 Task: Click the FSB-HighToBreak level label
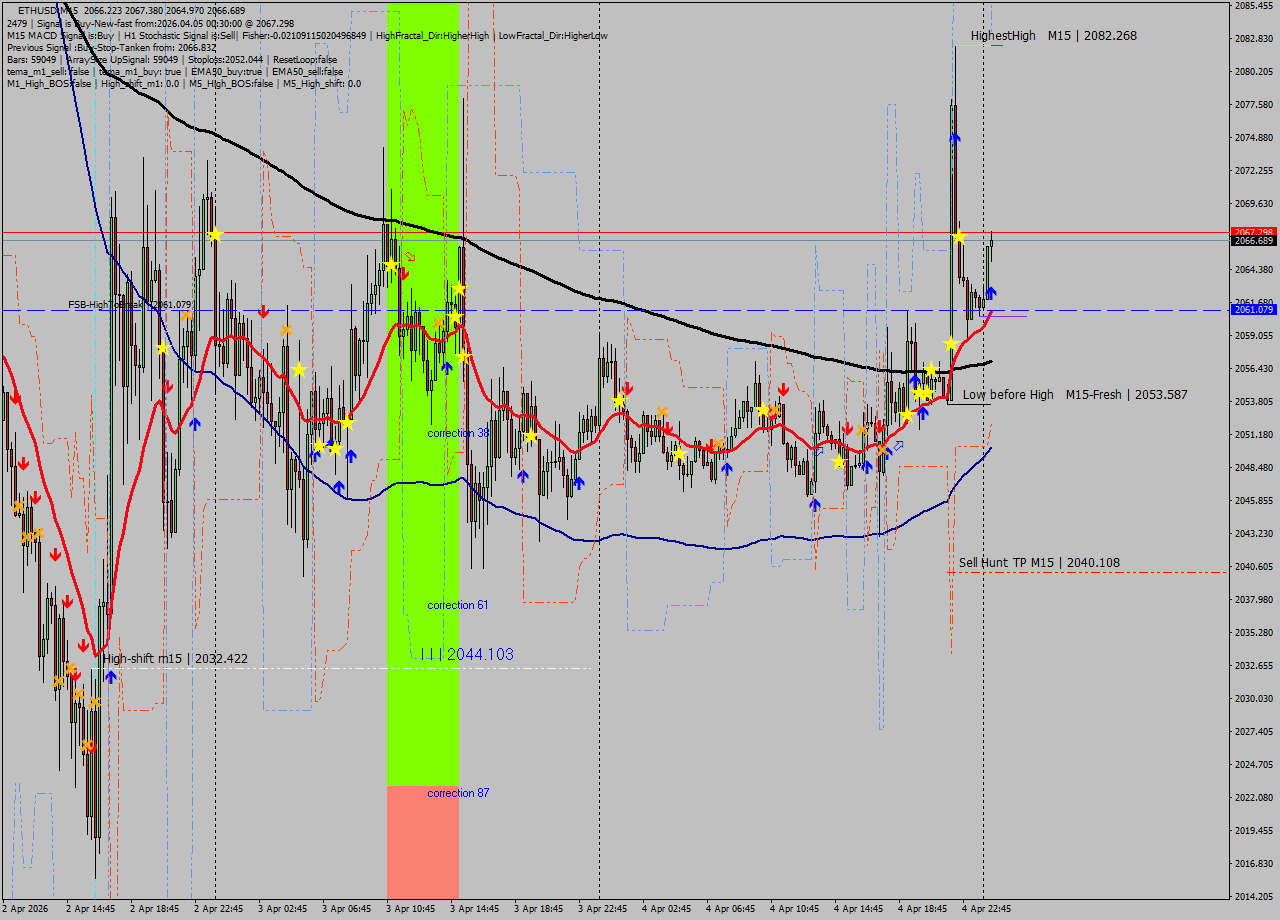[130, 304]
